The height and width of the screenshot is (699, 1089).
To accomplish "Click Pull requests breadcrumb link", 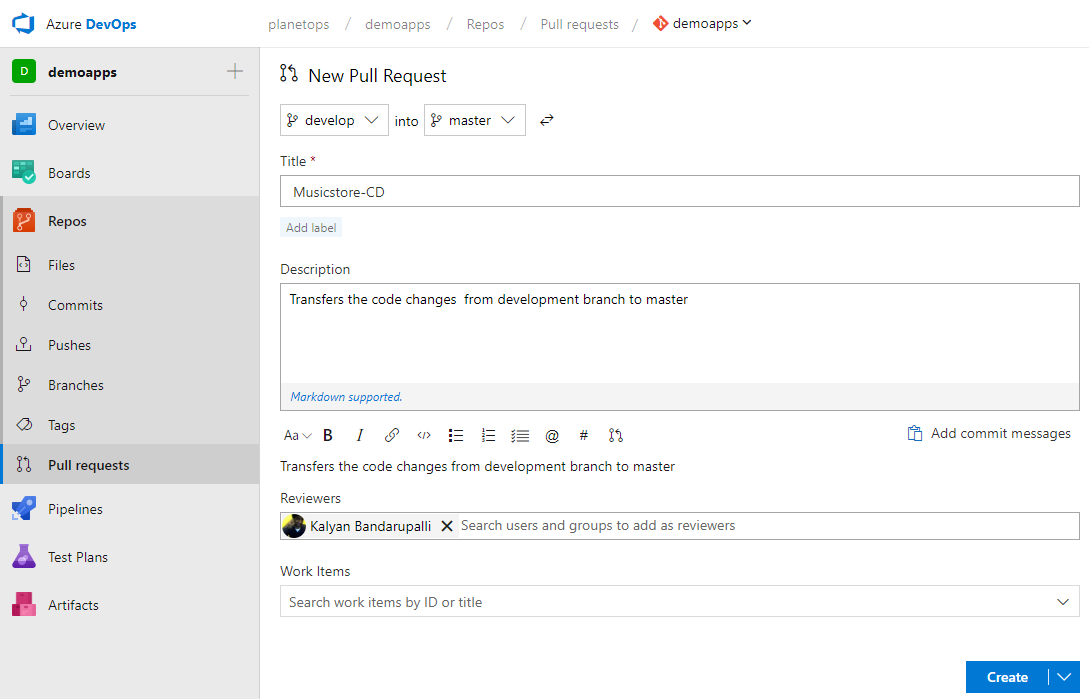I will (x=579, y=24).
